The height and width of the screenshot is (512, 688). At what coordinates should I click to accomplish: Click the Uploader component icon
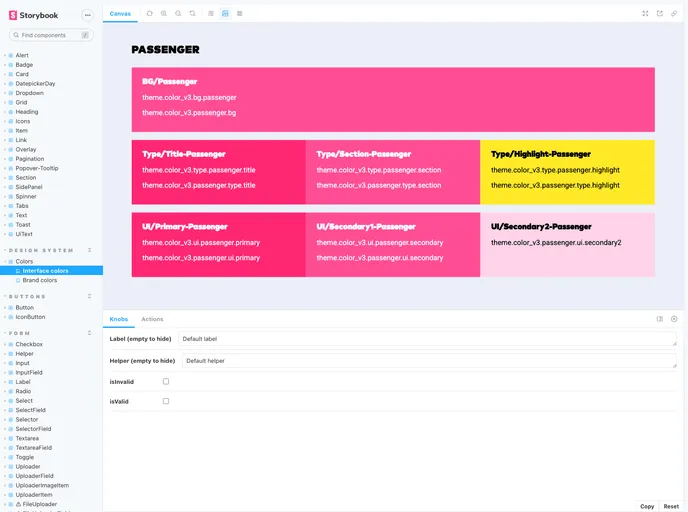tap(11, 466)
